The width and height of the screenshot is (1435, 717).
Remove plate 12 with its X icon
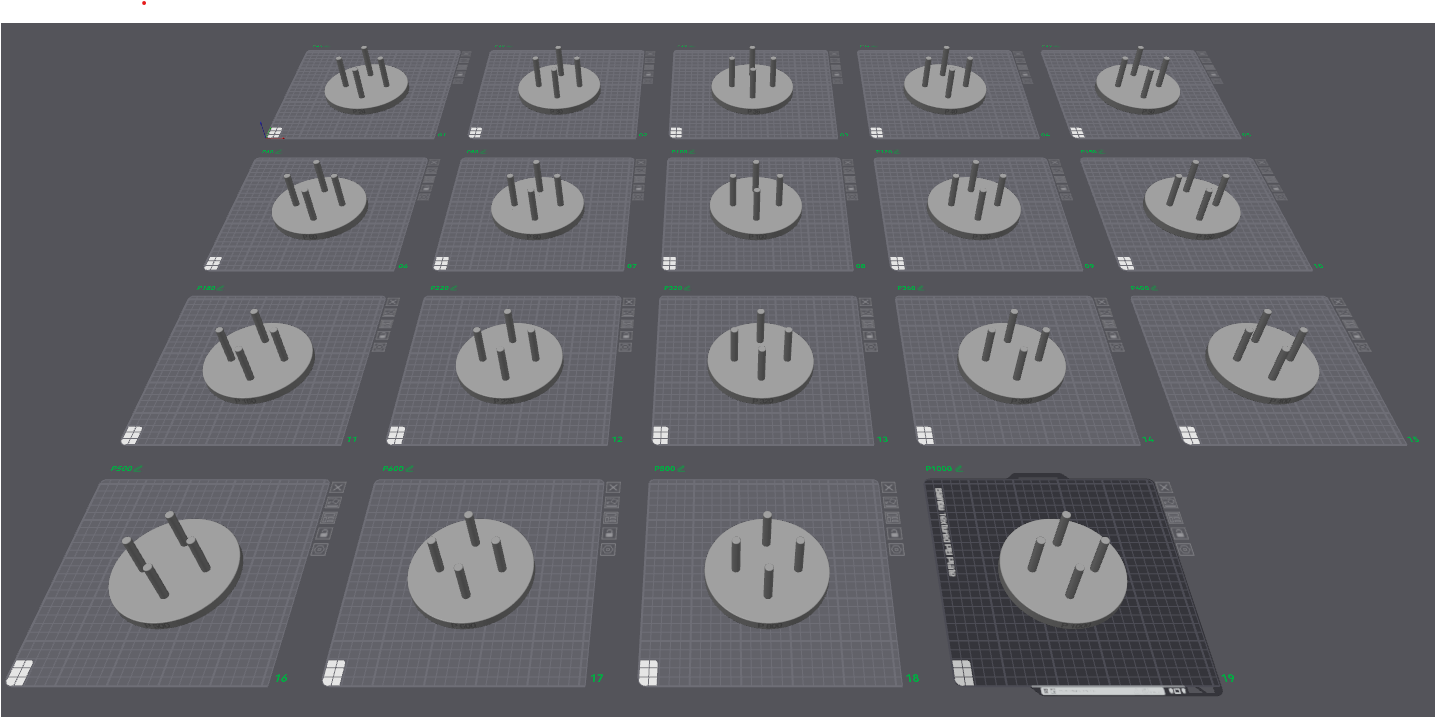629,301
